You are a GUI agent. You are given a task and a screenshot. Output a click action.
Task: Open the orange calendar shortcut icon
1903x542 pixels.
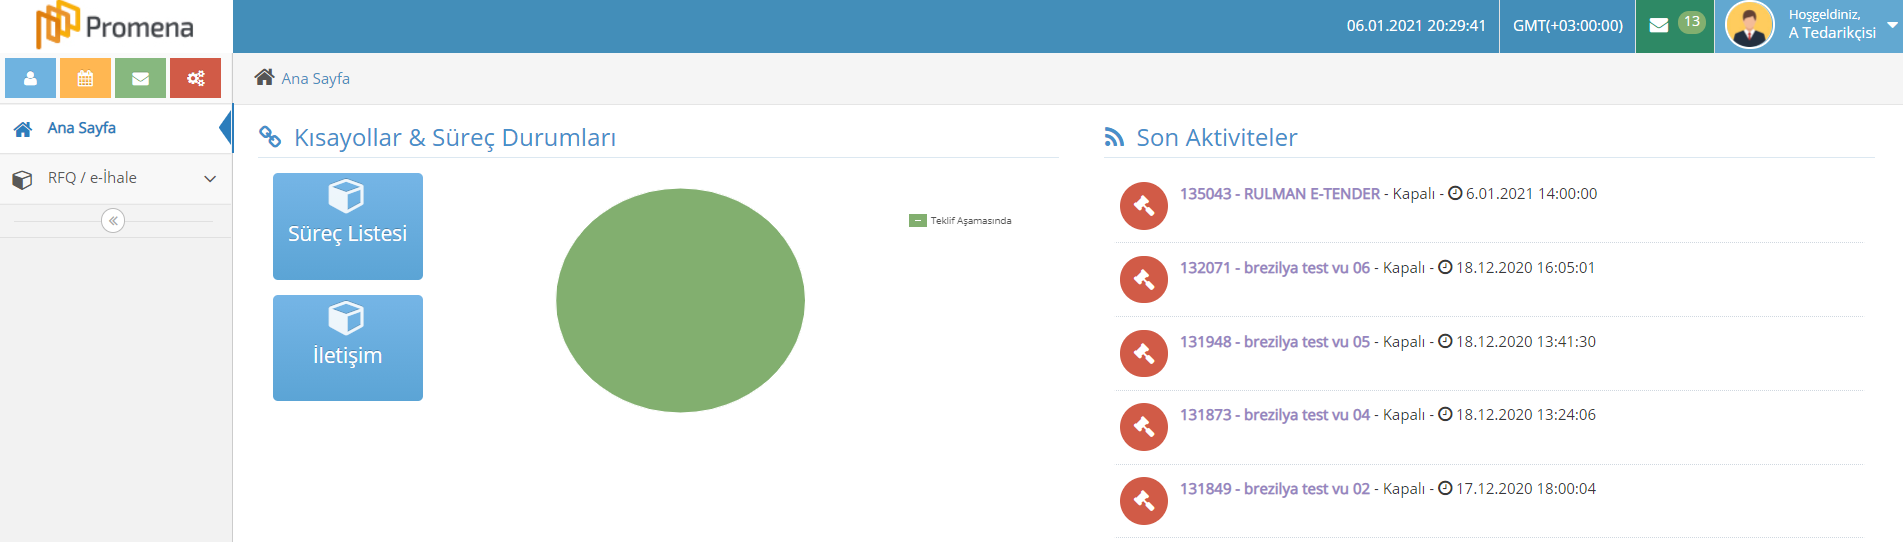pyautogui.click(x=85, y=78)
